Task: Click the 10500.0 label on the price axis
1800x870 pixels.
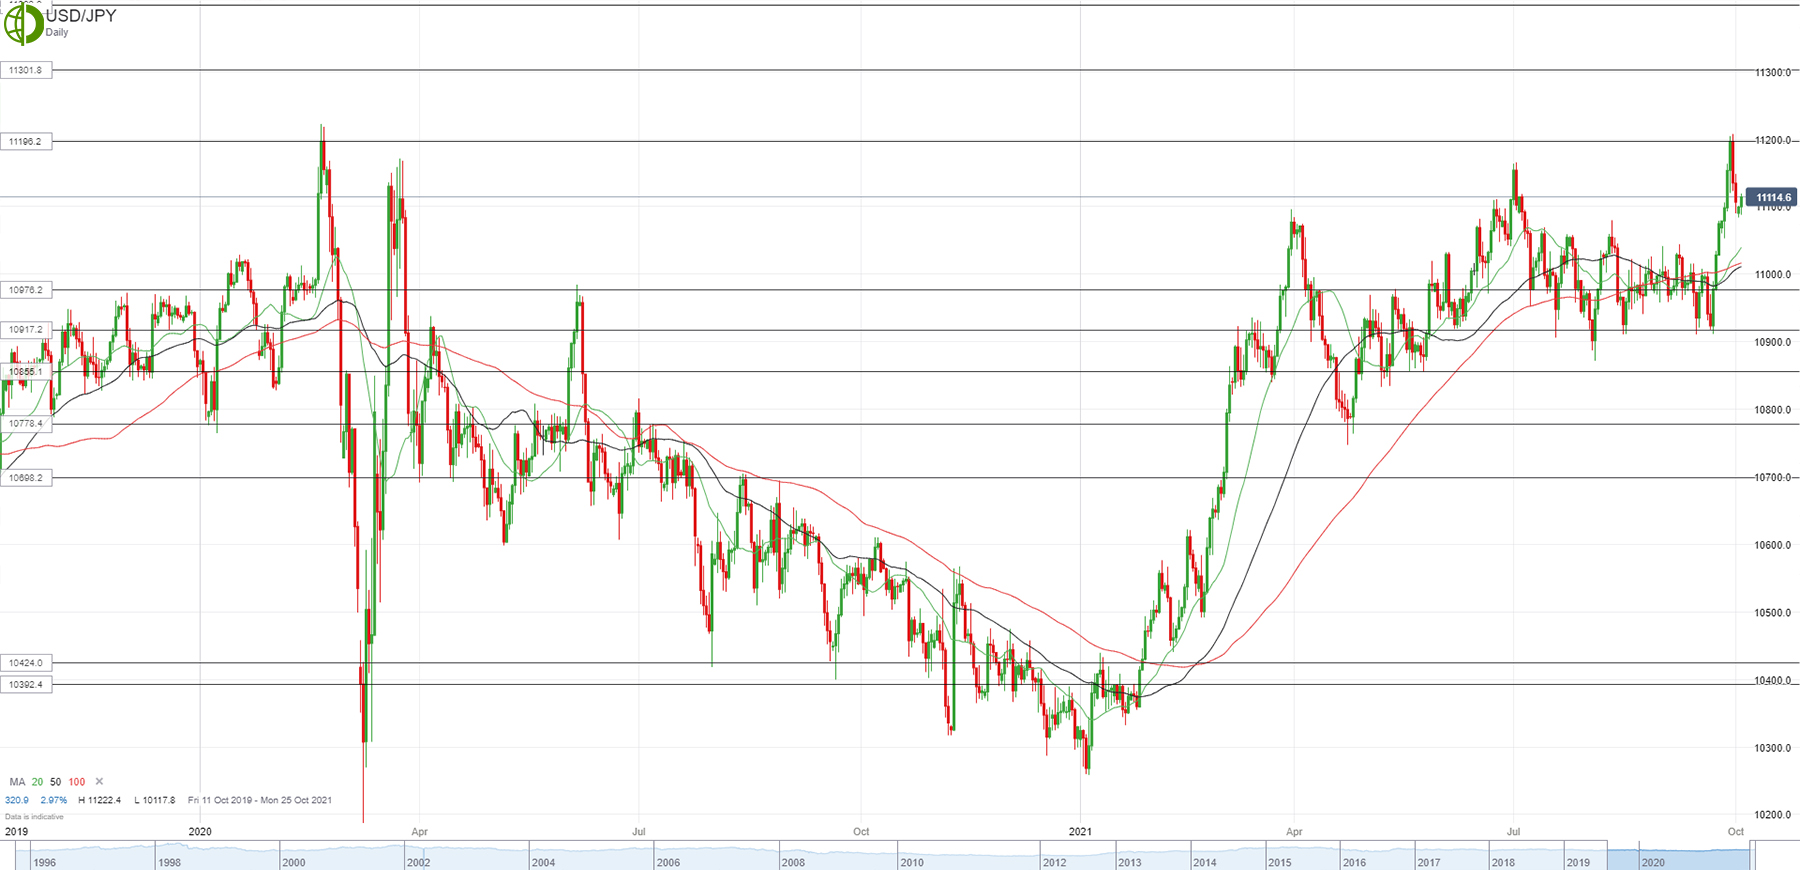Action: click(1773, 613)
